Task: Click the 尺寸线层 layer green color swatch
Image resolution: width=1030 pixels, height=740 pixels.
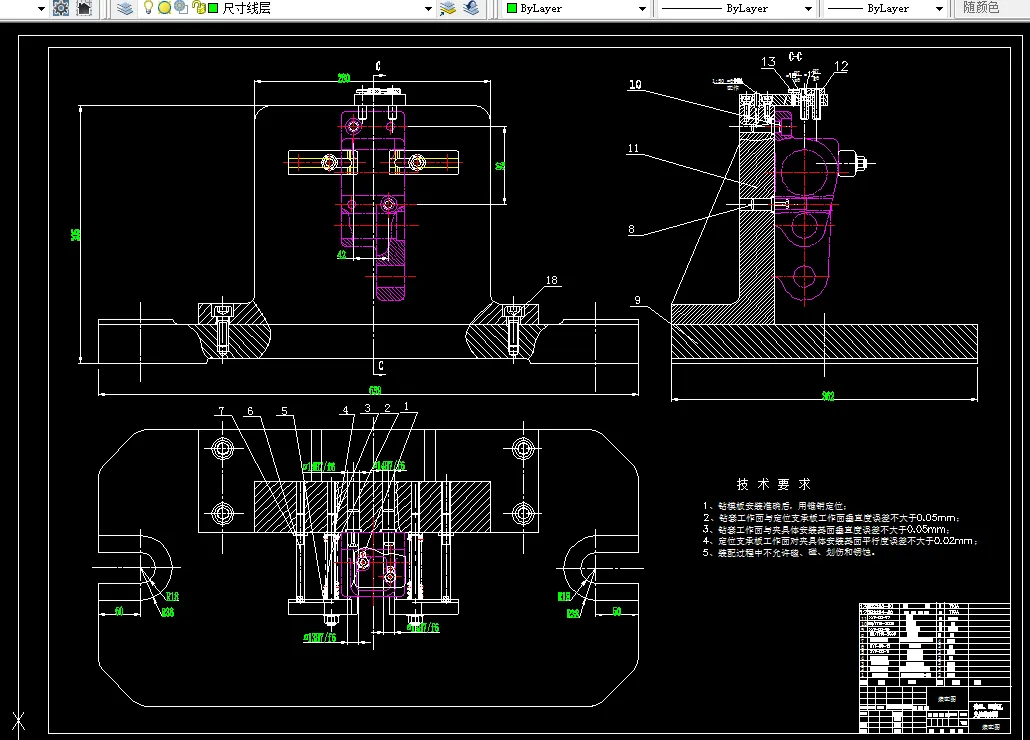Action: [213, 9]
